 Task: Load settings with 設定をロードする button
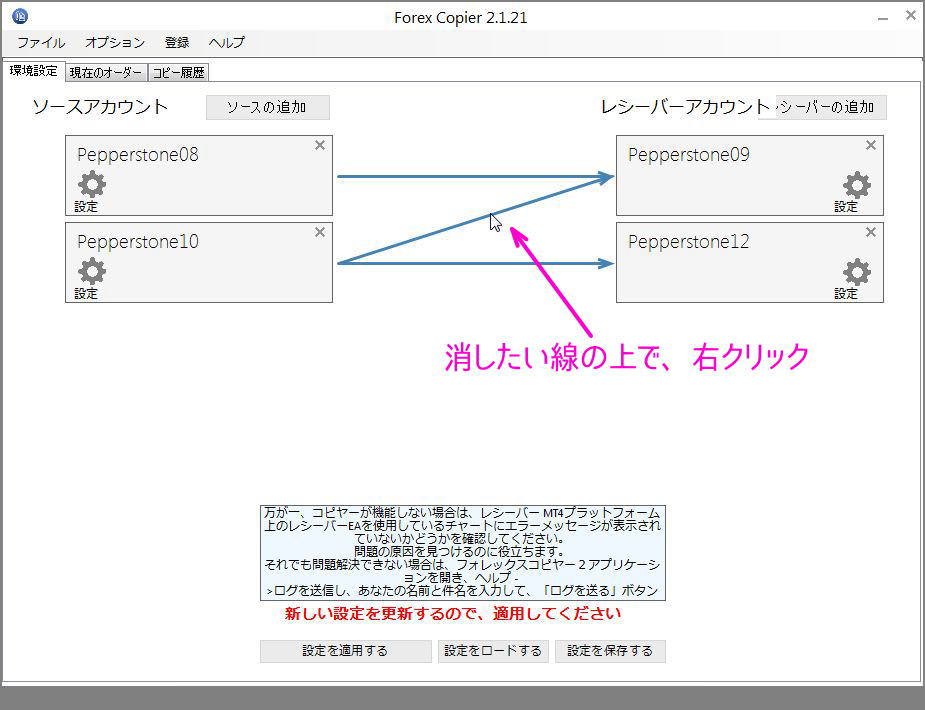493,651
